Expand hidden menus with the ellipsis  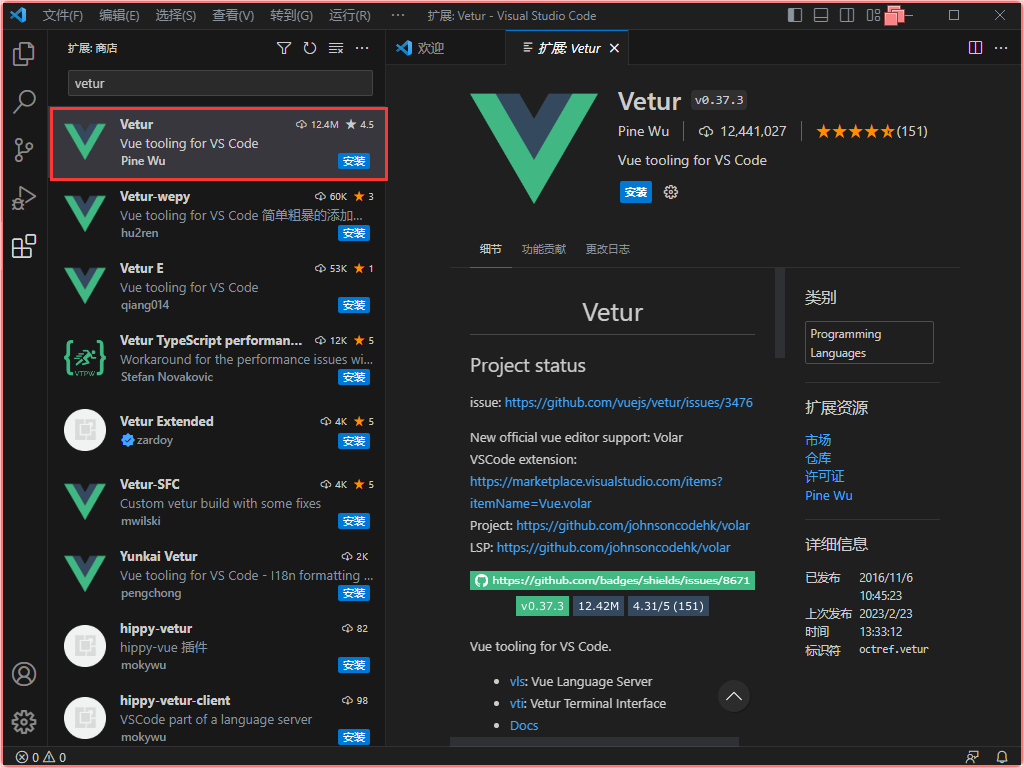coord(398,15)
